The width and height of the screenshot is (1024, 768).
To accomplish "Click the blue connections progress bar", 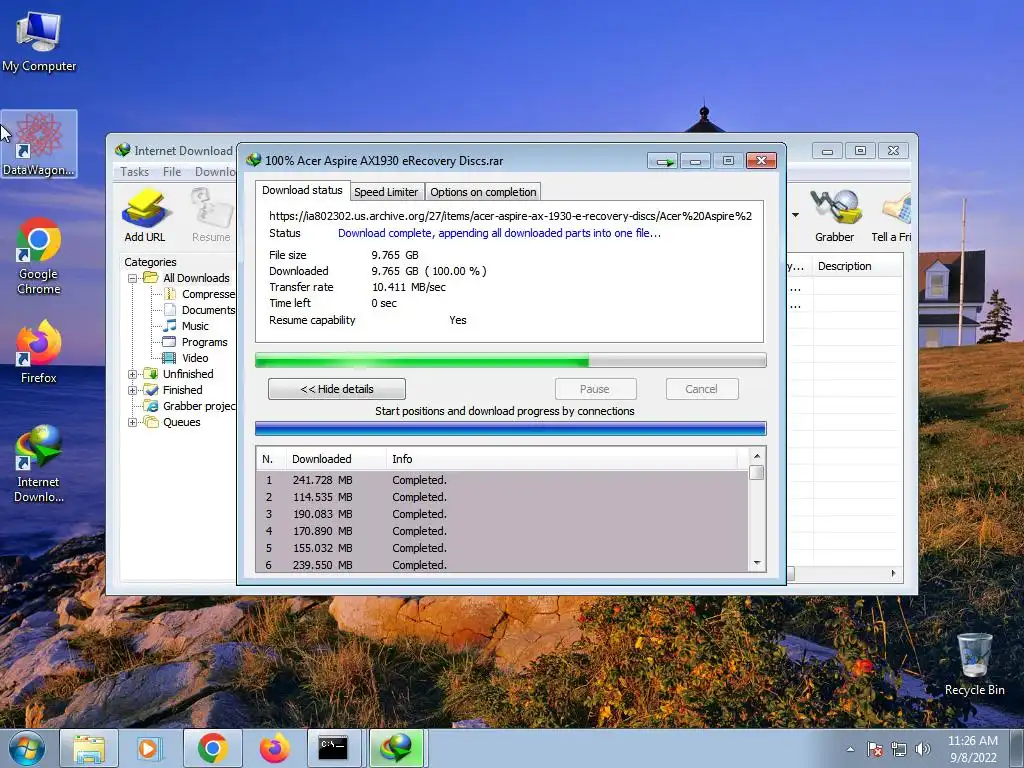I will (x=511, y=429).
